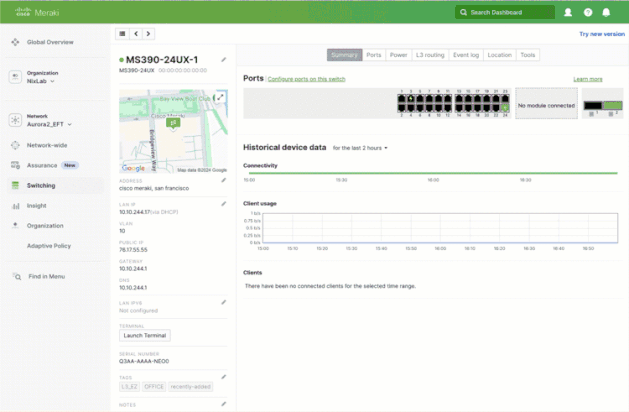
Task: Click switch port 24 on diagram
Action: tap(506, 106)
